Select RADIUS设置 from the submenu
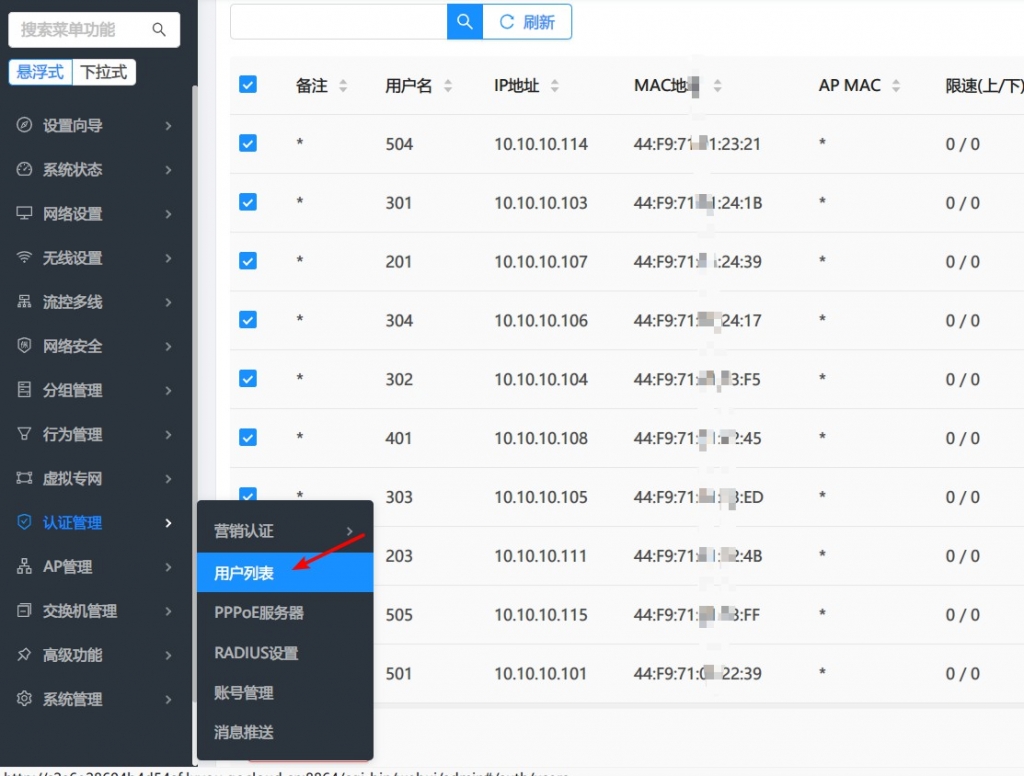 pyautogui.click(x=256, y=653)
